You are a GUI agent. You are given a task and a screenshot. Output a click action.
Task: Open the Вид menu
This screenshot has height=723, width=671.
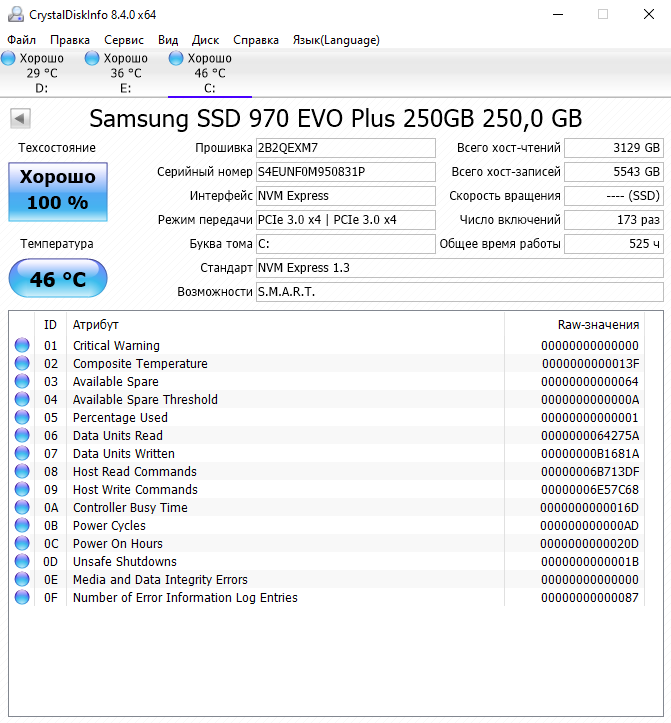click(168, 40)
